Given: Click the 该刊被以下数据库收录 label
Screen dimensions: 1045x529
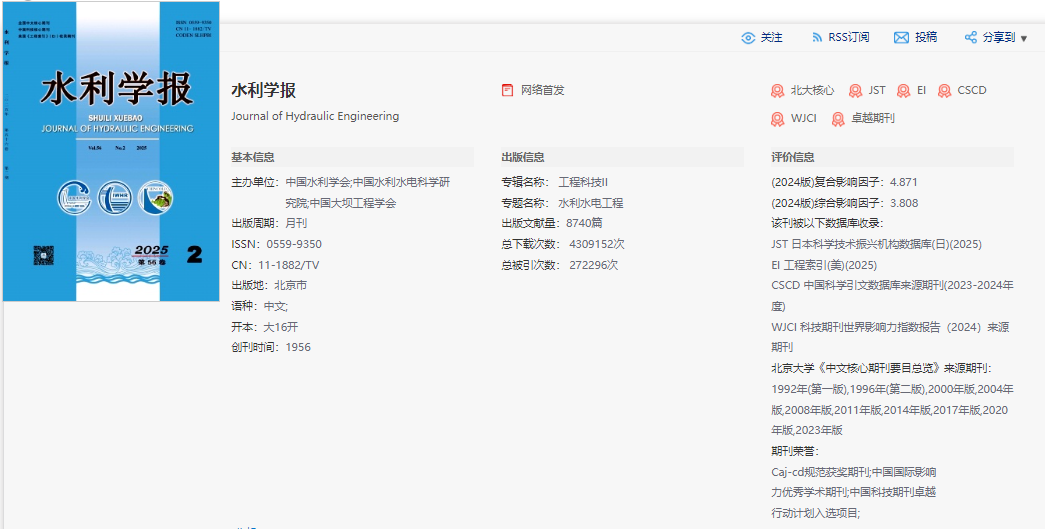Looking at the screenshot, I should pyautogui.click(x=827, y=223).
